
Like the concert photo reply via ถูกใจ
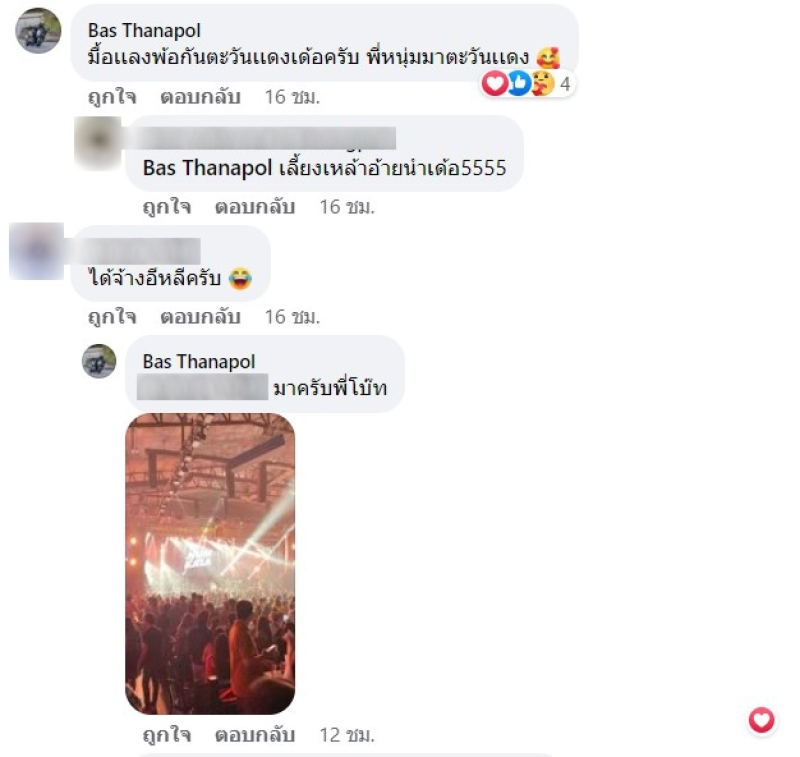click(x=167, y=735)
